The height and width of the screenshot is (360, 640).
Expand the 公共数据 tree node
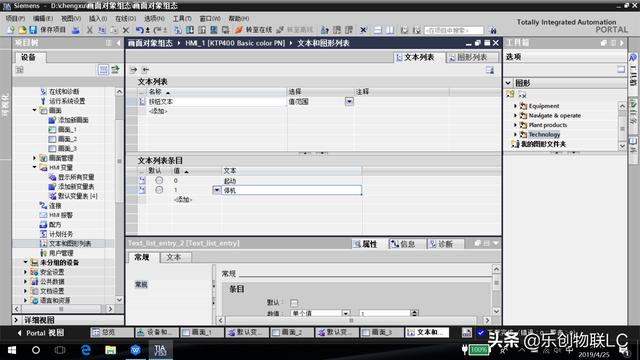25,282
